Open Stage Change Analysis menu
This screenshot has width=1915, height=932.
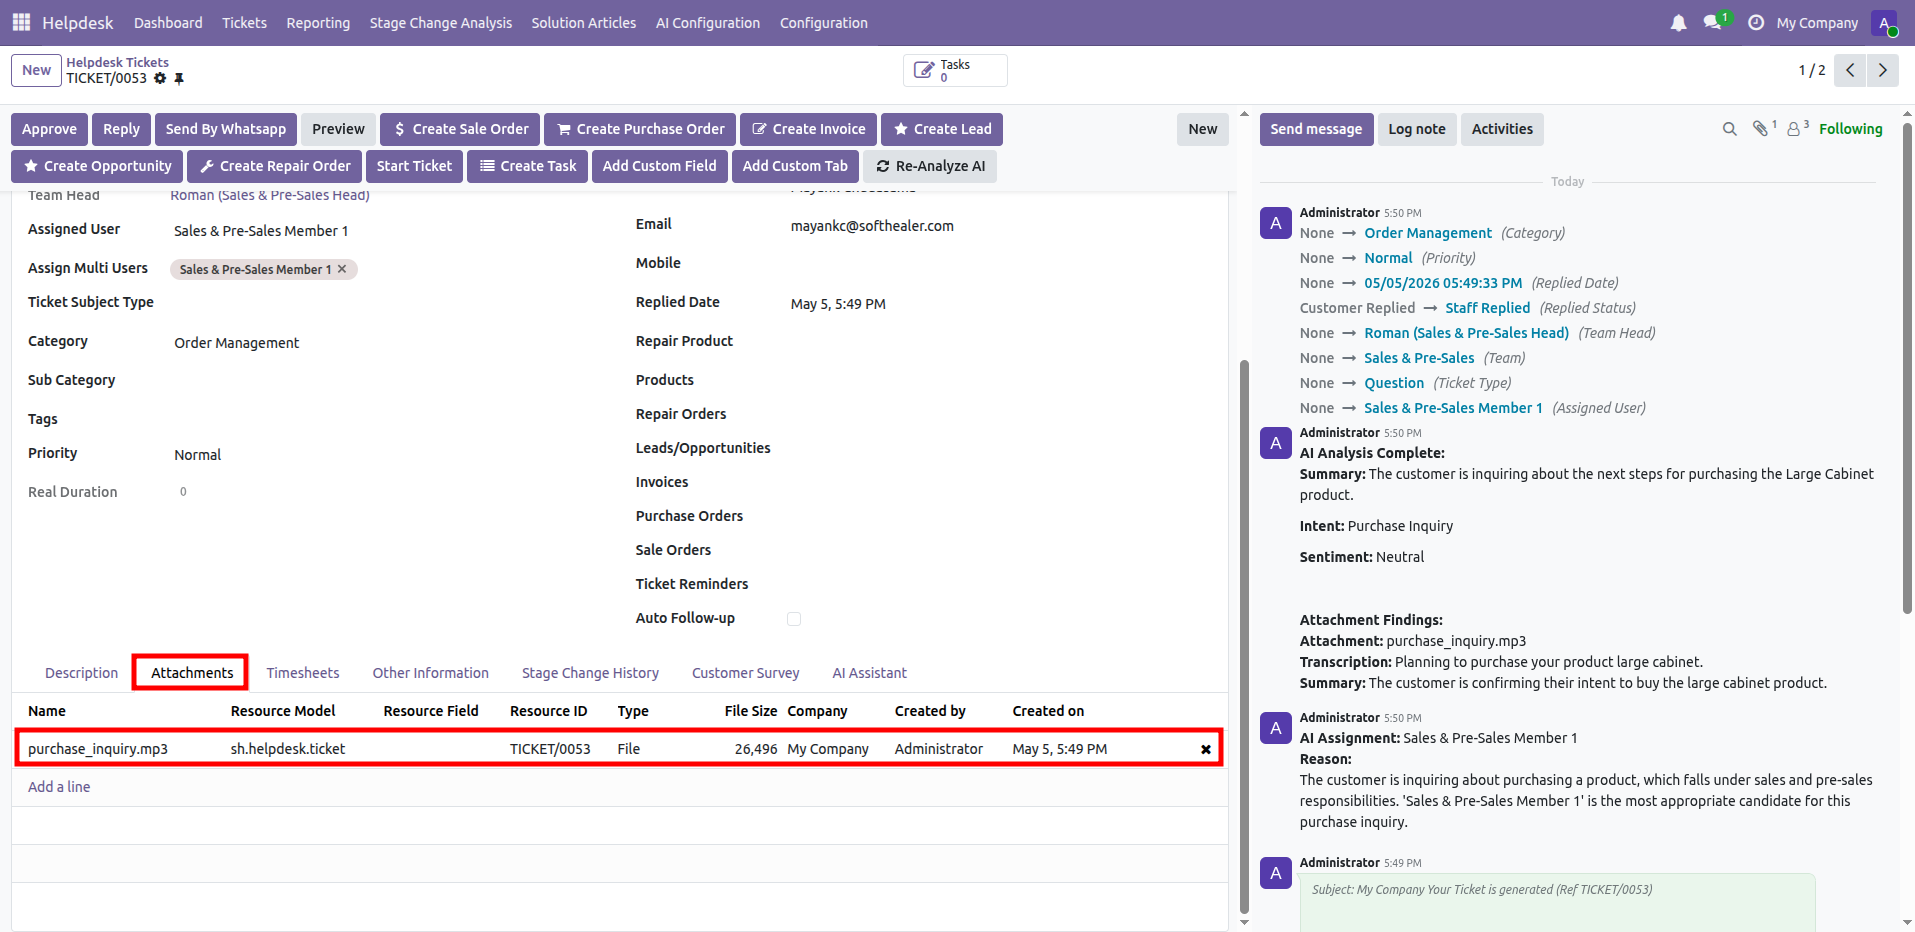tap(440, 22)
